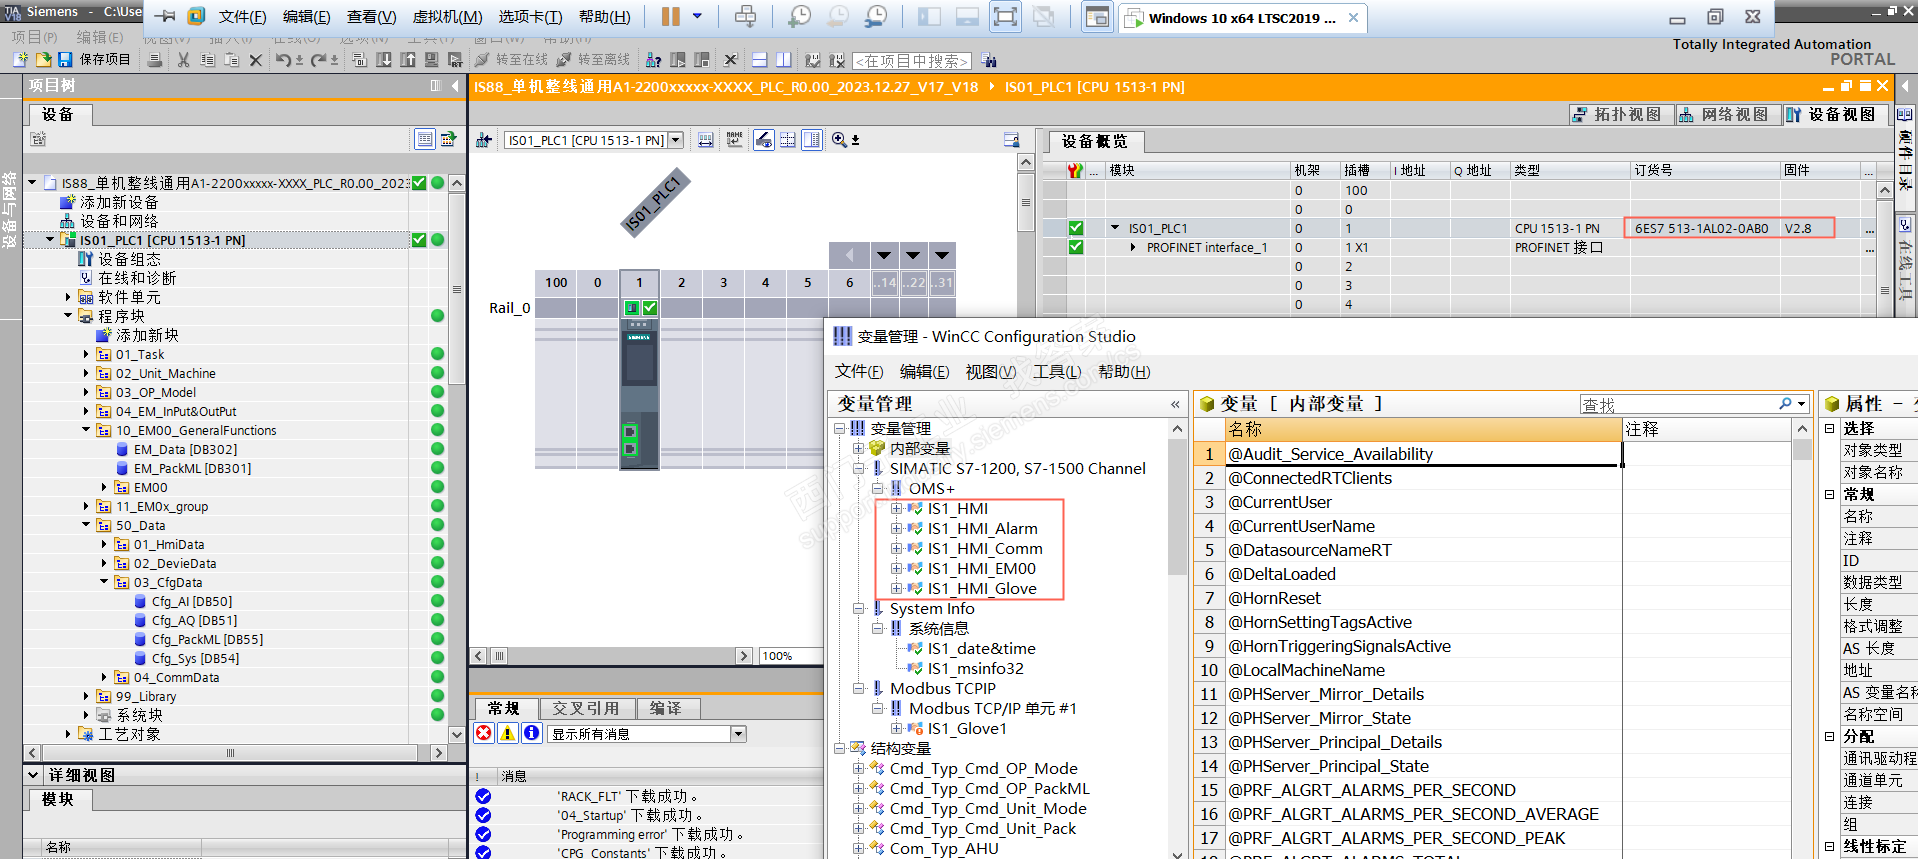
Task: Click 转至离线 go offline button
Action: pyautogui.click(x=594, y=60)
